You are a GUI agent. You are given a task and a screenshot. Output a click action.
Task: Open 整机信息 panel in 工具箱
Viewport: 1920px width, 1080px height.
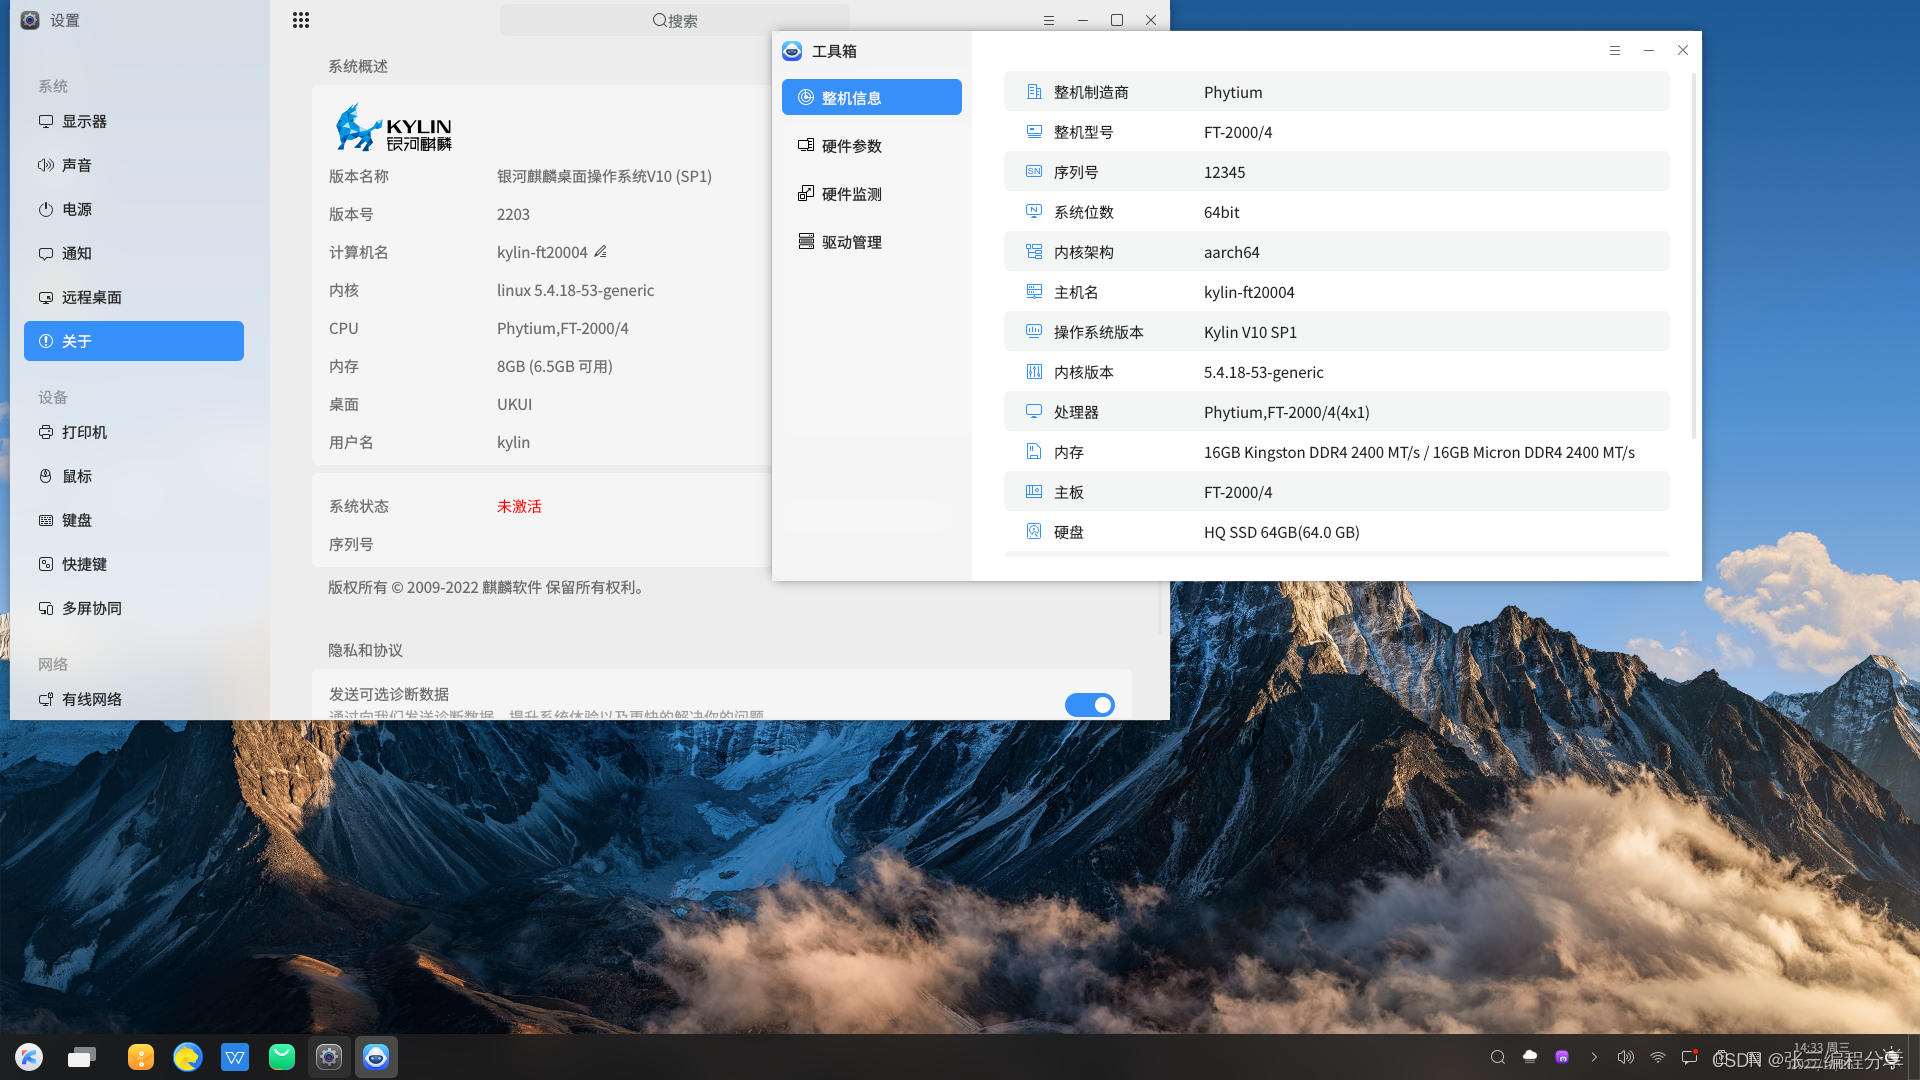[872, 96]
